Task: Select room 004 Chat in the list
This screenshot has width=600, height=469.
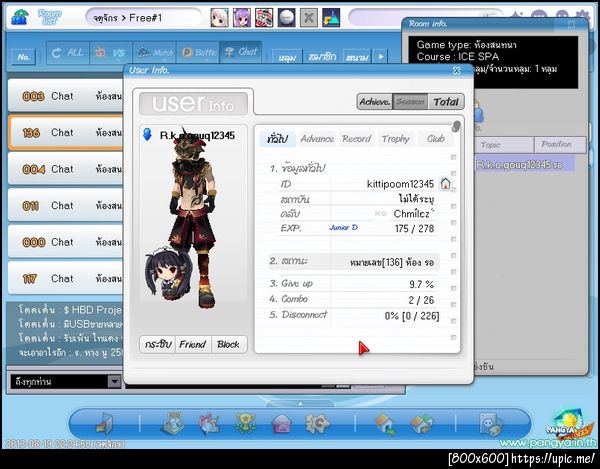Action: click(66, 169)
